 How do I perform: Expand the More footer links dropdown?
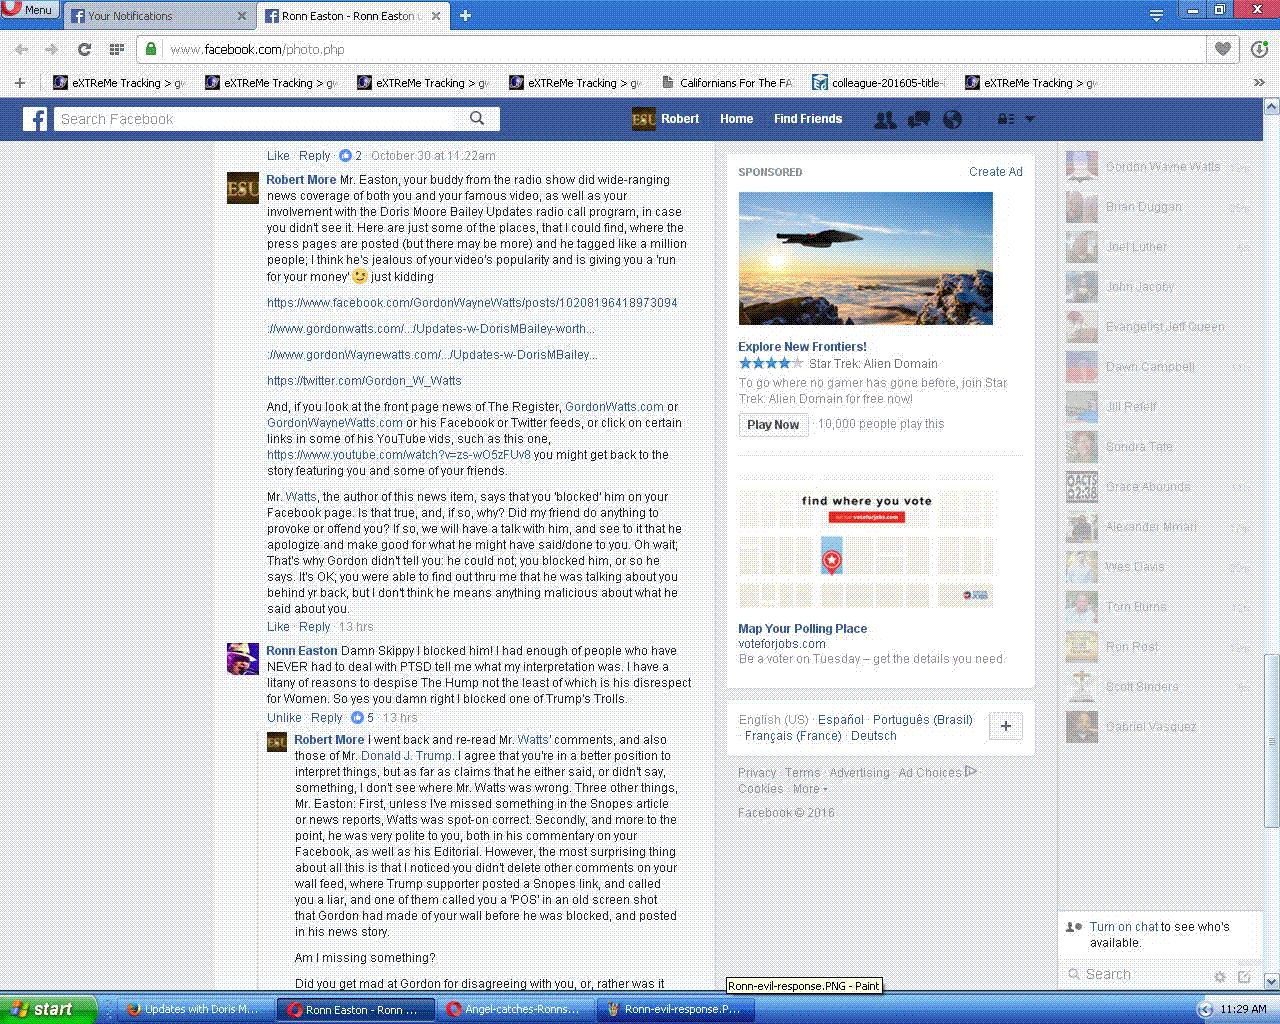(x=810, y=789)
